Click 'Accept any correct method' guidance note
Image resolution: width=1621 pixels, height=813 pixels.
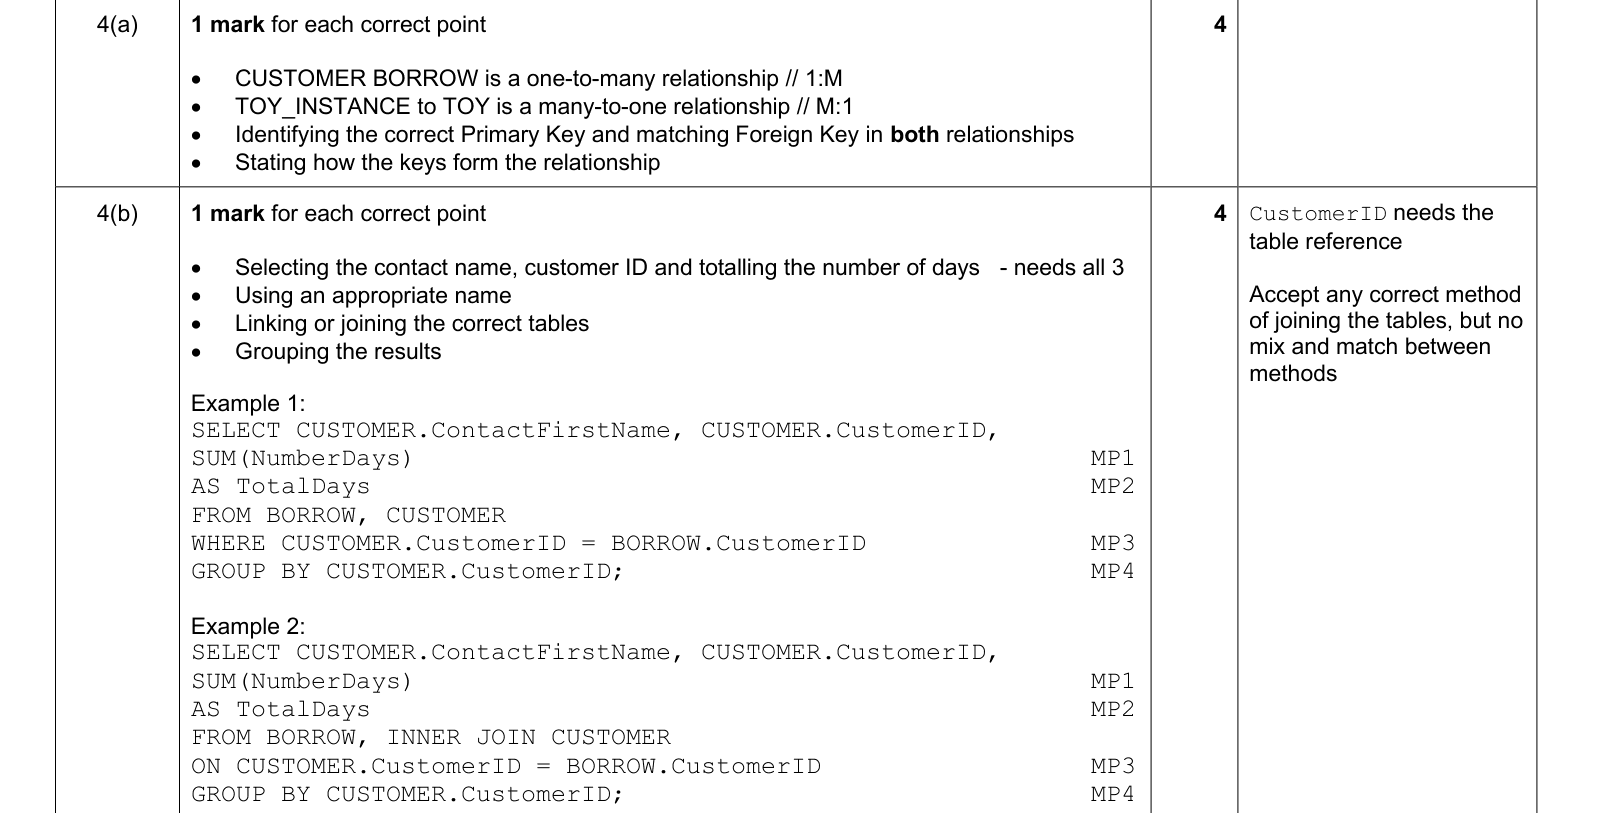[x=1386, y=334]
